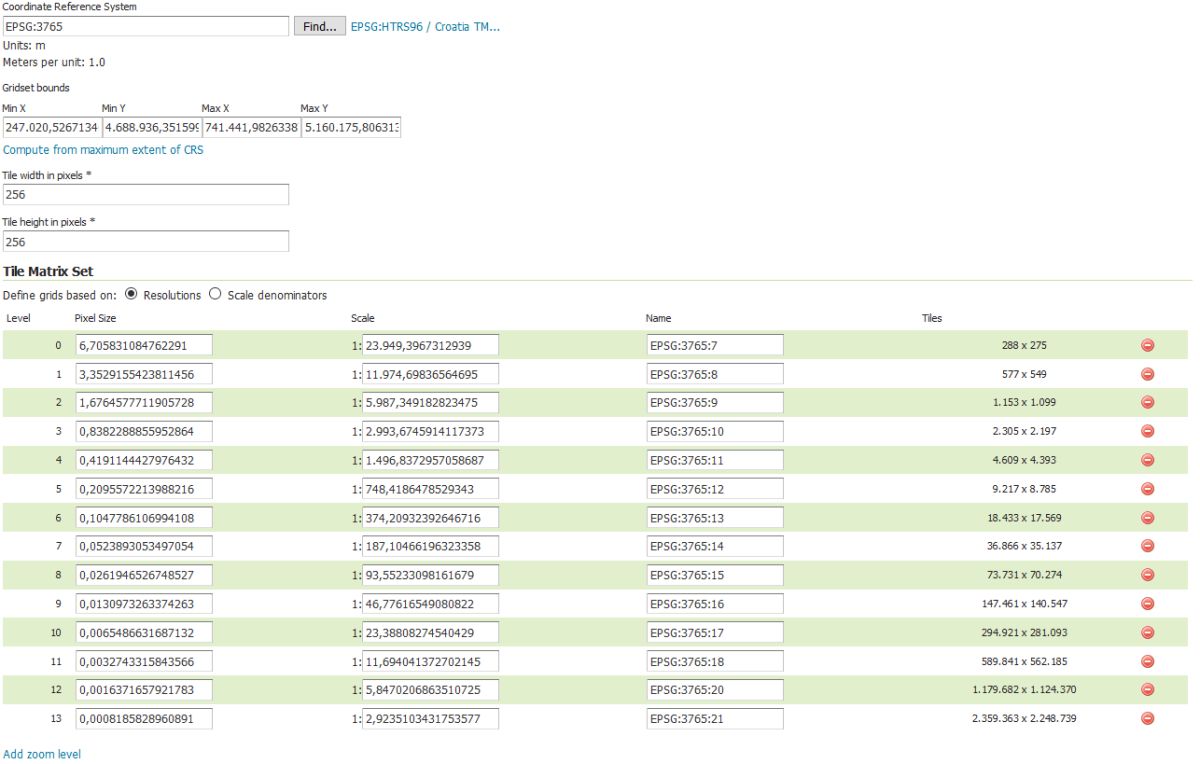Edit level 1 scale 11.974,69836564695
1200x764 pixels.
[x=430, y=374]
